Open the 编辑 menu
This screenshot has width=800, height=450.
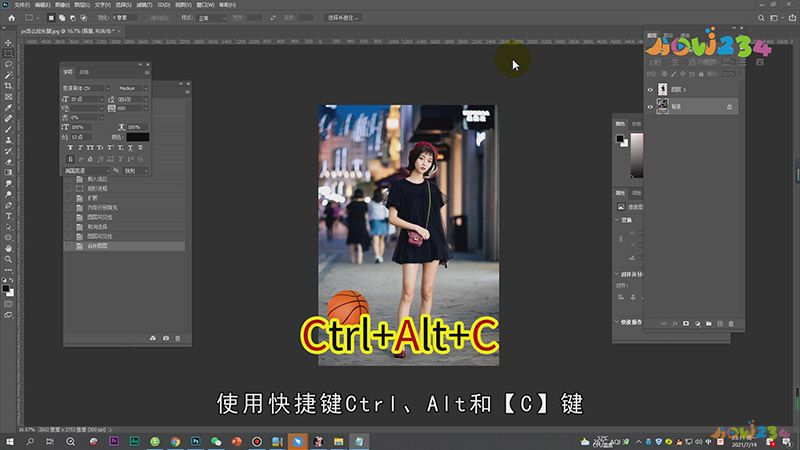tap(42, 5)
